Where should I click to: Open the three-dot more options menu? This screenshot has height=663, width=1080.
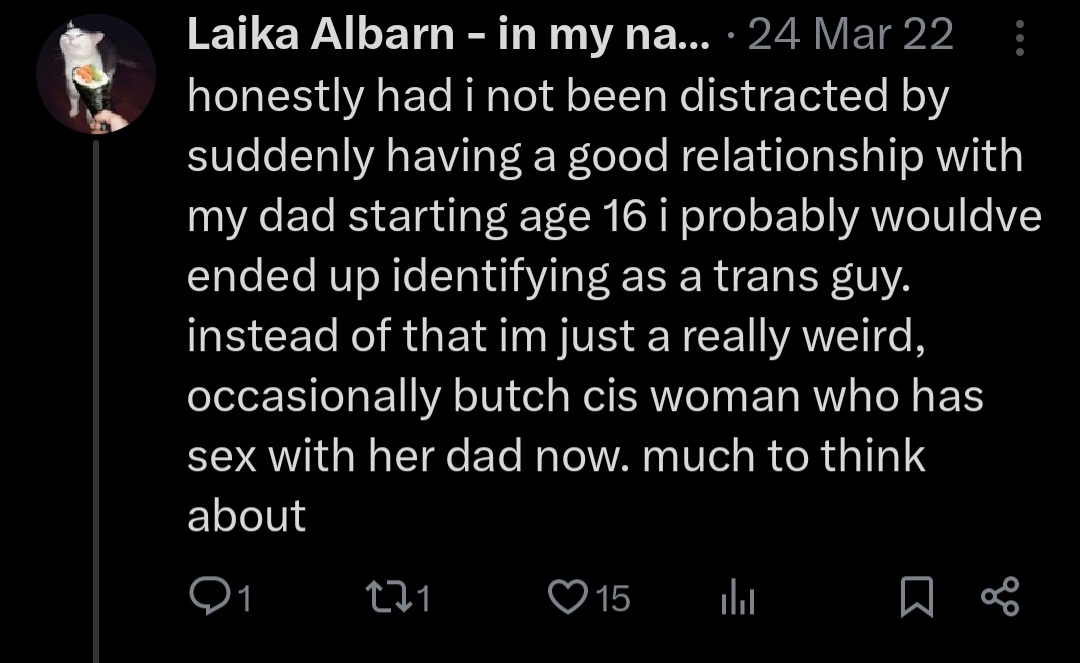tap(1020, 39)
